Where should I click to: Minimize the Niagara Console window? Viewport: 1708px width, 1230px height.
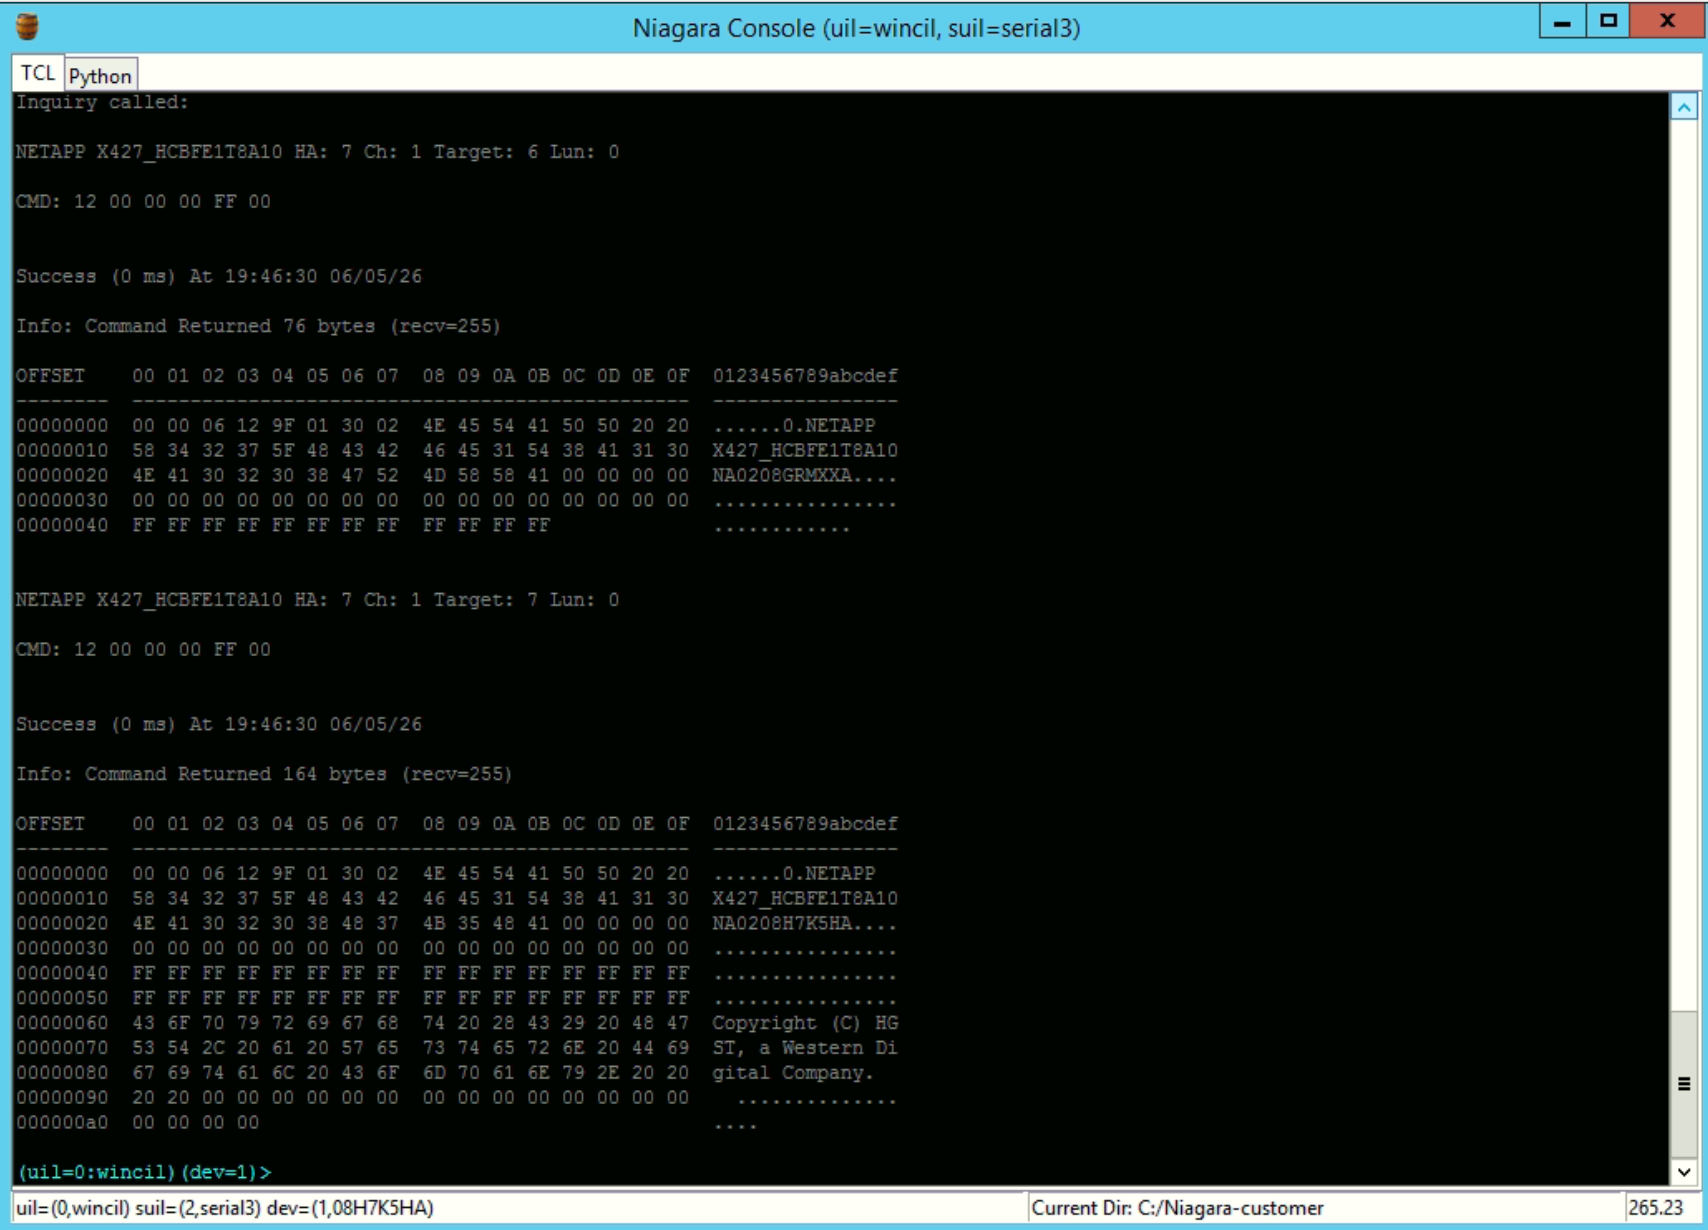click(1562, 21)
